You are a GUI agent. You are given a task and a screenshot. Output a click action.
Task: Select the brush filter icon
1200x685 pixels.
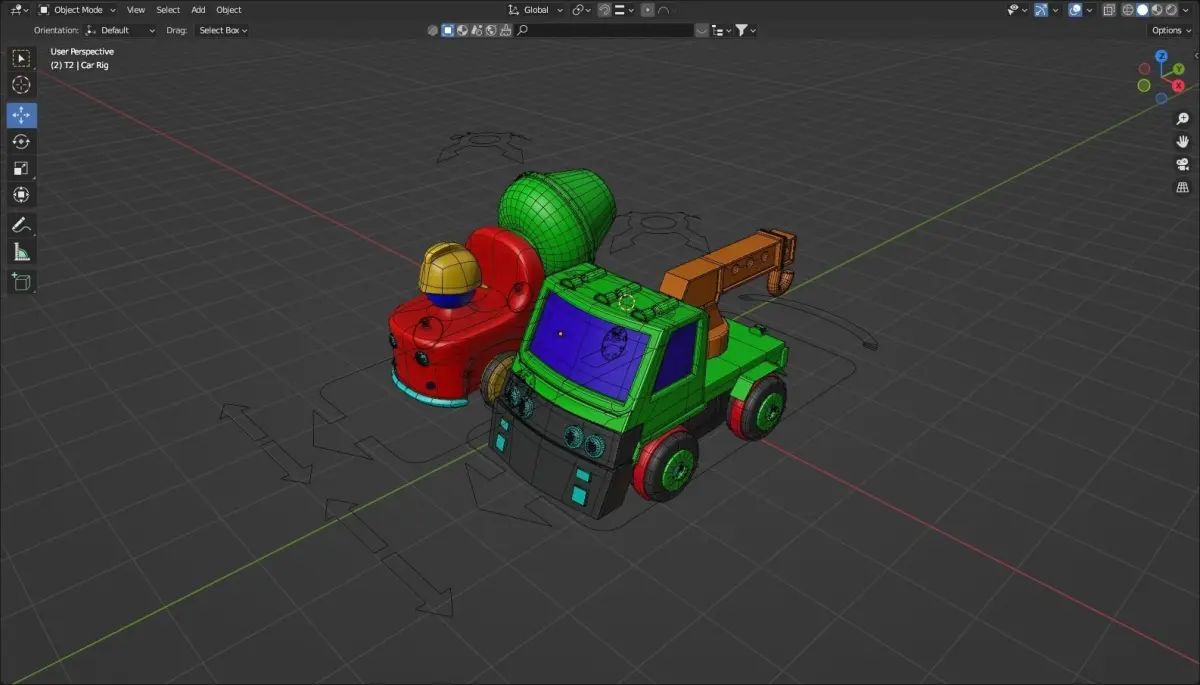[x=505, y=30]
